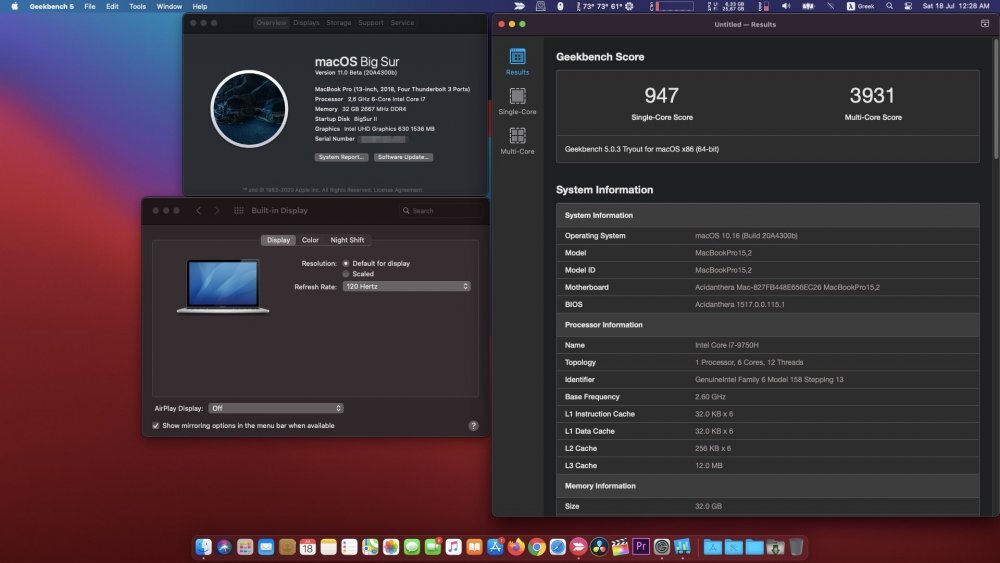Viewport: 1000px width, 563px height.
Task: Open Finder from the Dock
Action: point(203,547)
